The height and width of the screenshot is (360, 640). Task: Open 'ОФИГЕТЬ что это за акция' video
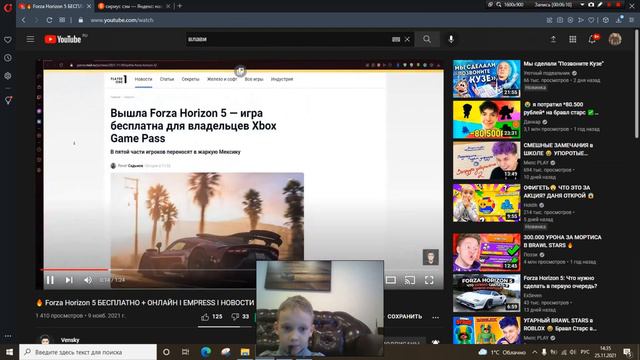click(x=487, y=203)
